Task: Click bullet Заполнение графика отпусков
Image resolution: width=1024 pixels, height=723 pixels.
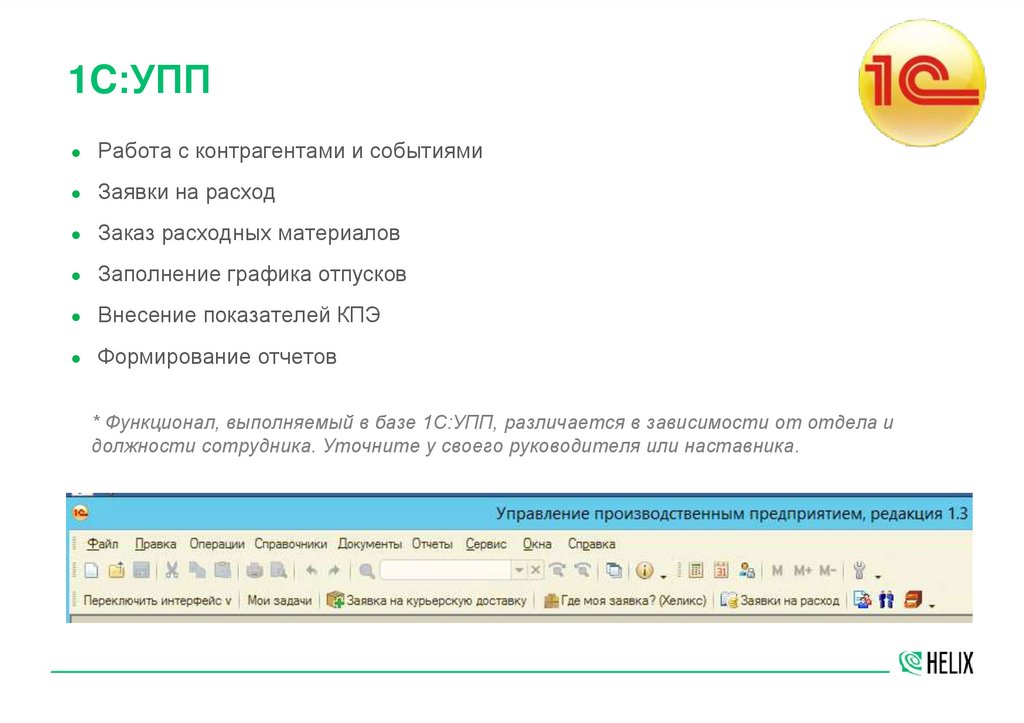Action: pos(252,274)
